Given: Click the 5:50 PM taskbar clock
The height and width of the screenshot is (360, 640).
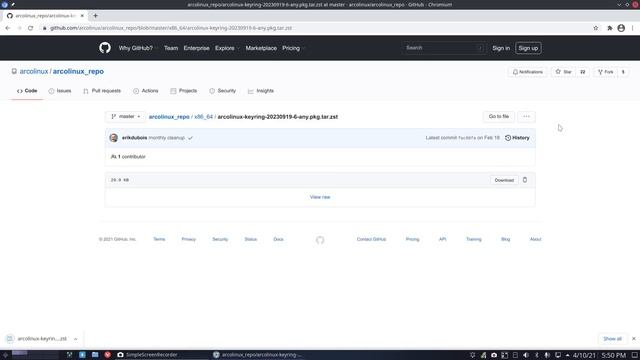Looking at the screenshot, I should point(613,355).
